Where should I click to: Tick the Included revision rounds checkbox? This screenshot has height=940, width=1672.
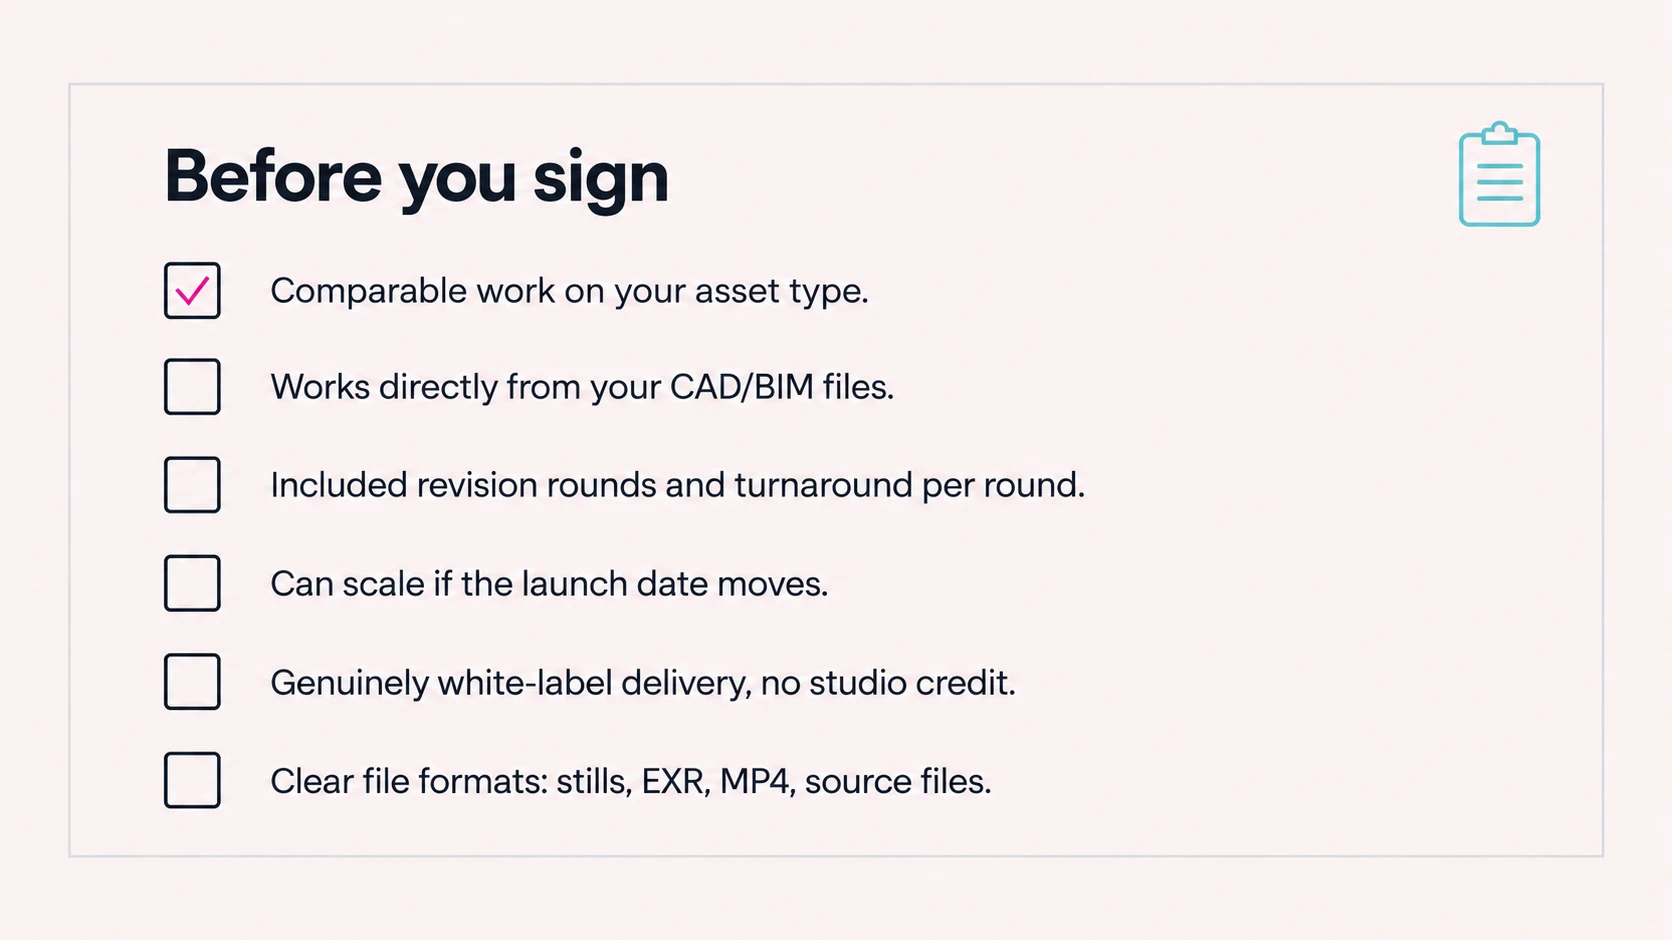click(x=192, y=485)
